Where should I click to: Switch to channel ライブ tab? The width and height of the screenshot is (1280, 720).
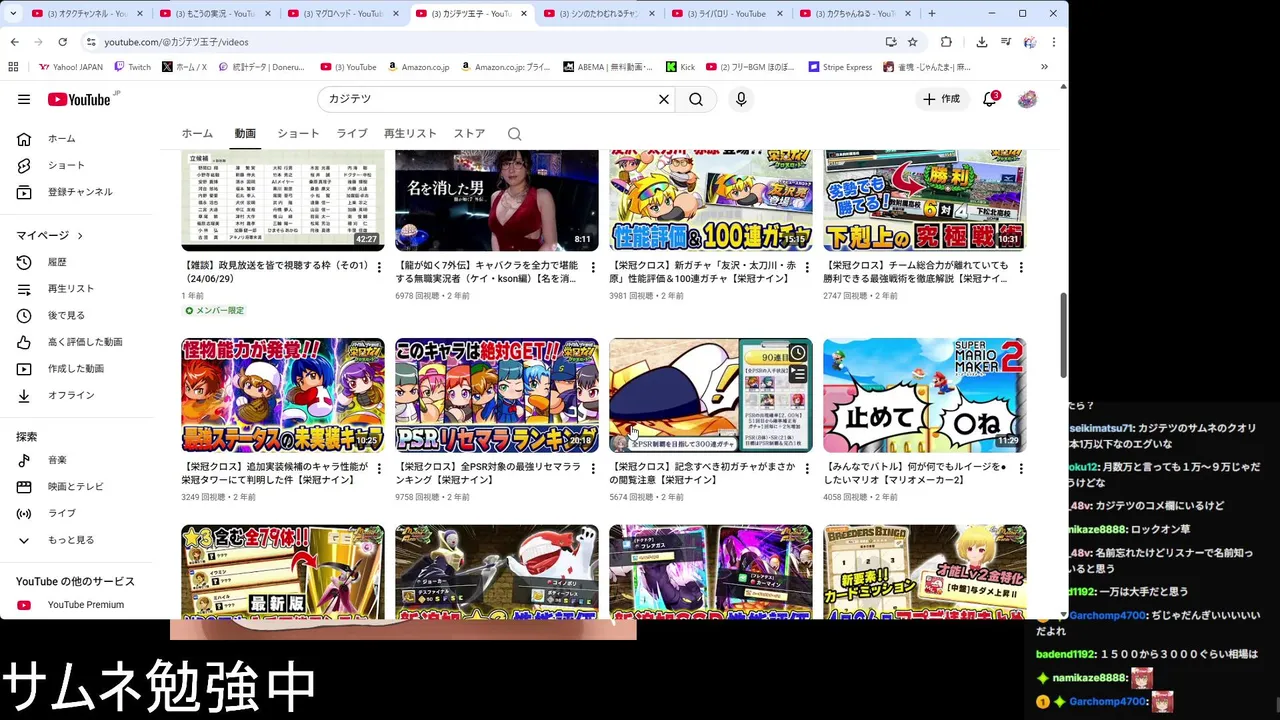351,134
